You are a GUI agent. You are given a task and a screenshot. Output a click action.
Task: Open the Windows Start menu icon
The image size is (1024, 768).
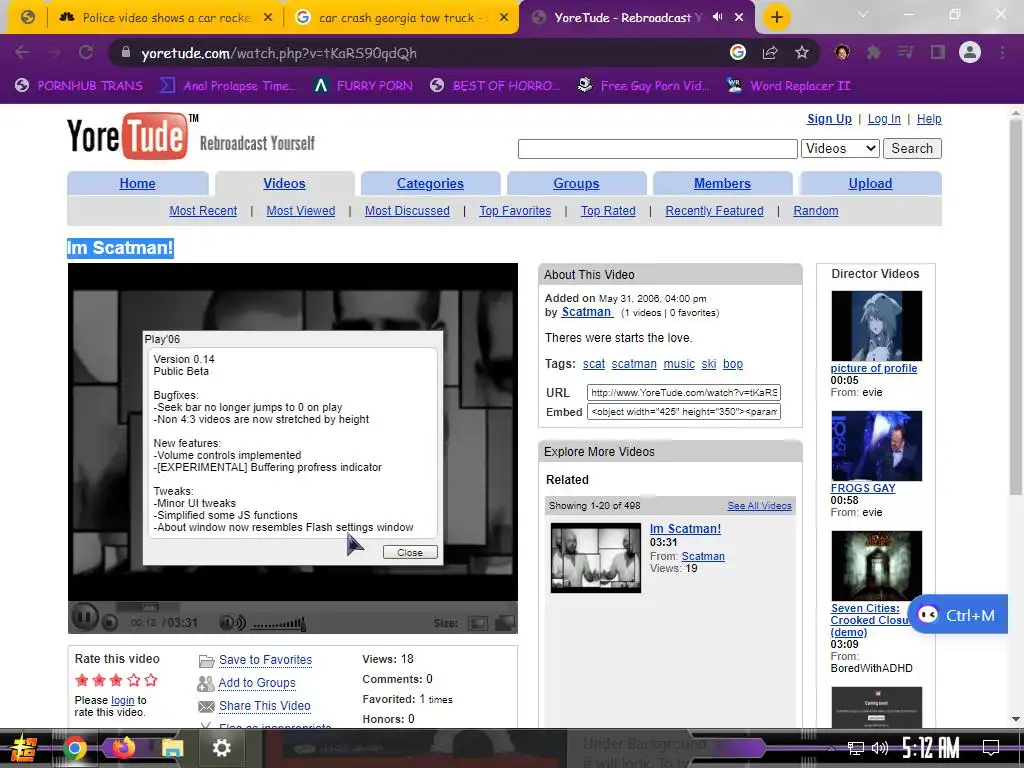click(x=23, y=748)
